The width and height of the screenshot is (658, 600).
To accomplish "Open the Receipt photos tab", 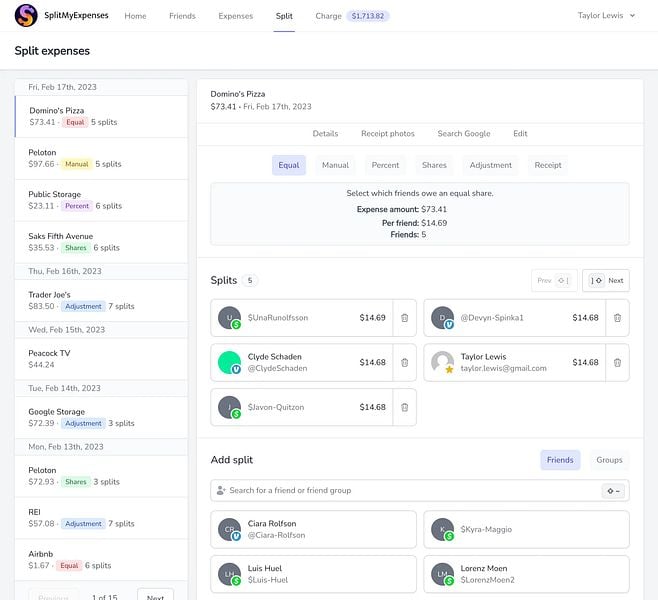I will 388,133.
